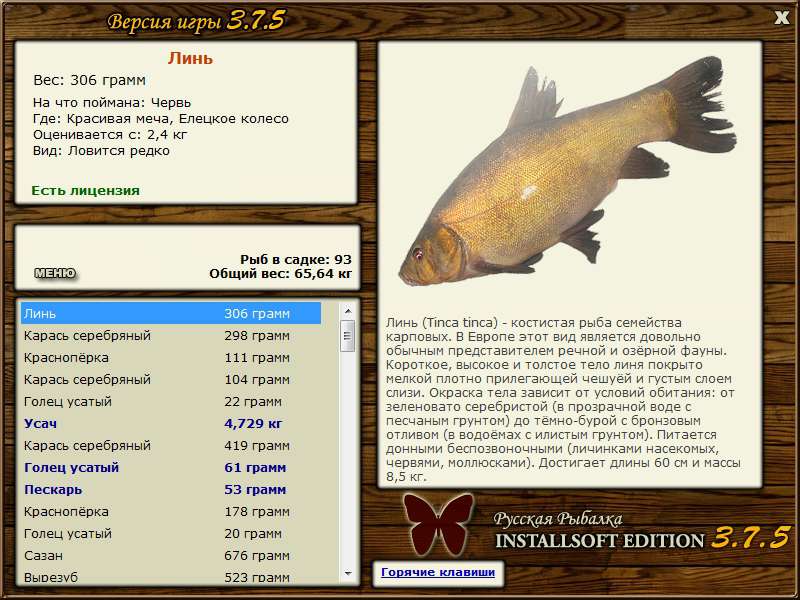
Task: Click the Вес: 306 грамм text
Action: click(x=89, y=80)
